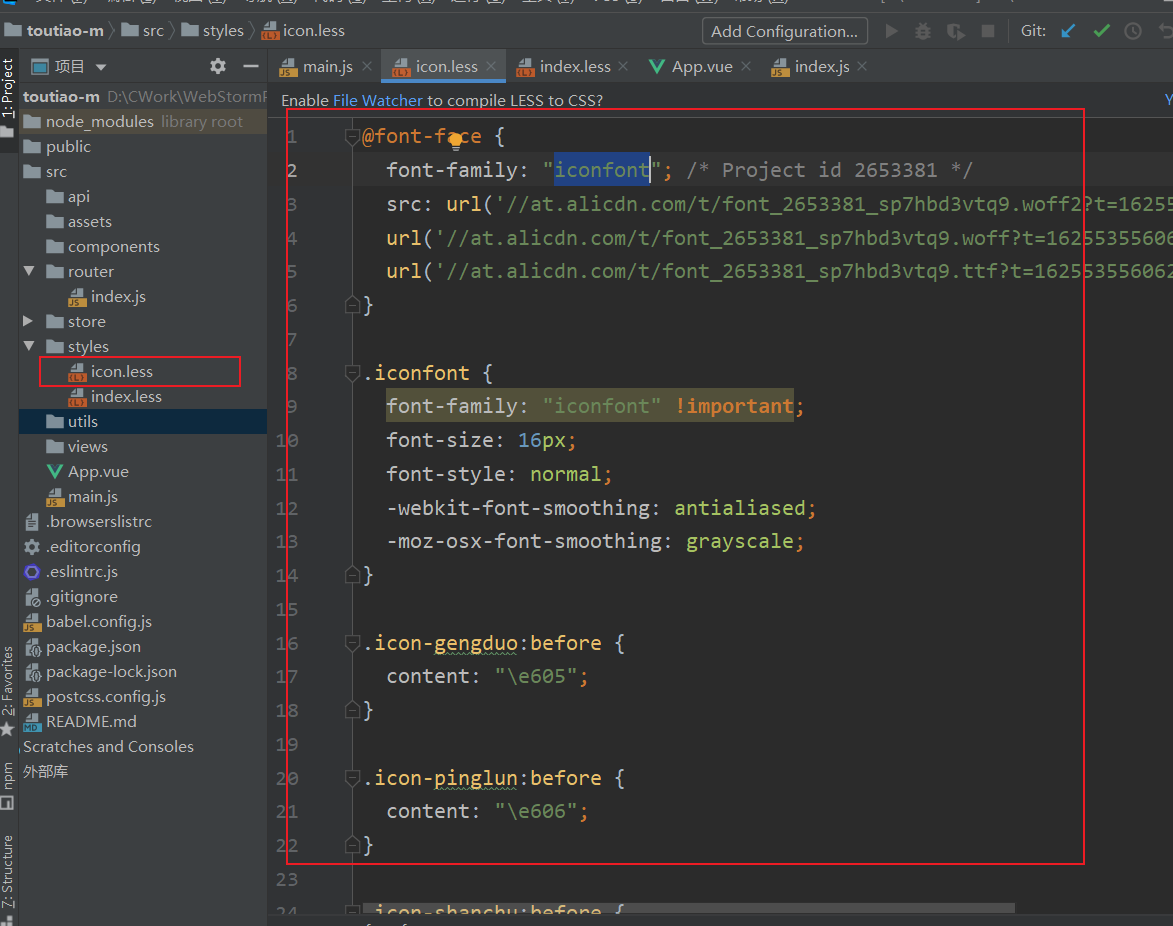
Task: Open the Z: Structure side panel
Action: tap(7, 871)
